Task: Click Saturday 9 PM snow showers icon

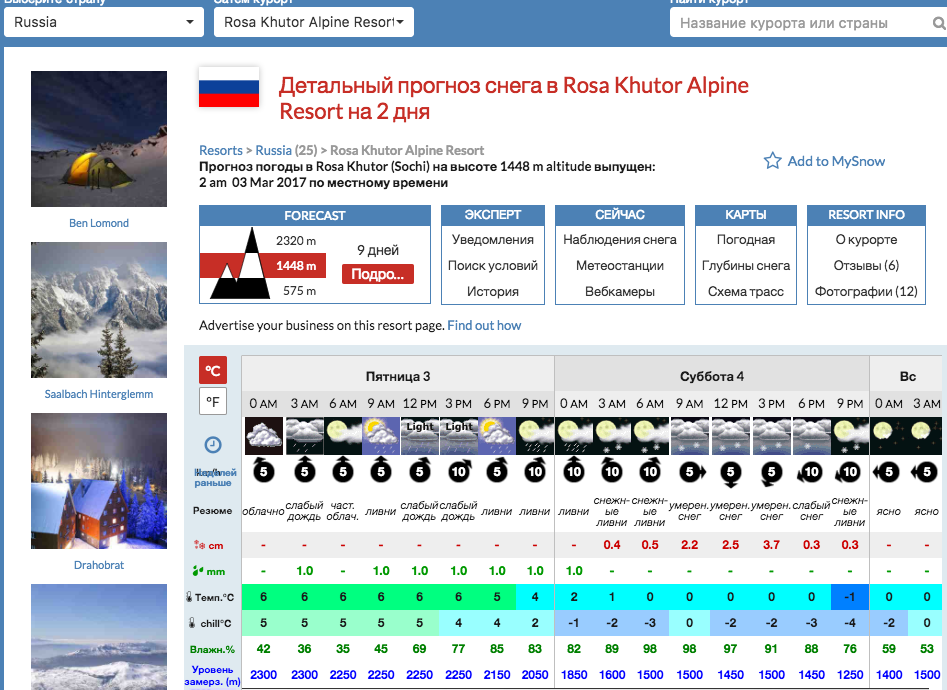Action: pos(850,436)
